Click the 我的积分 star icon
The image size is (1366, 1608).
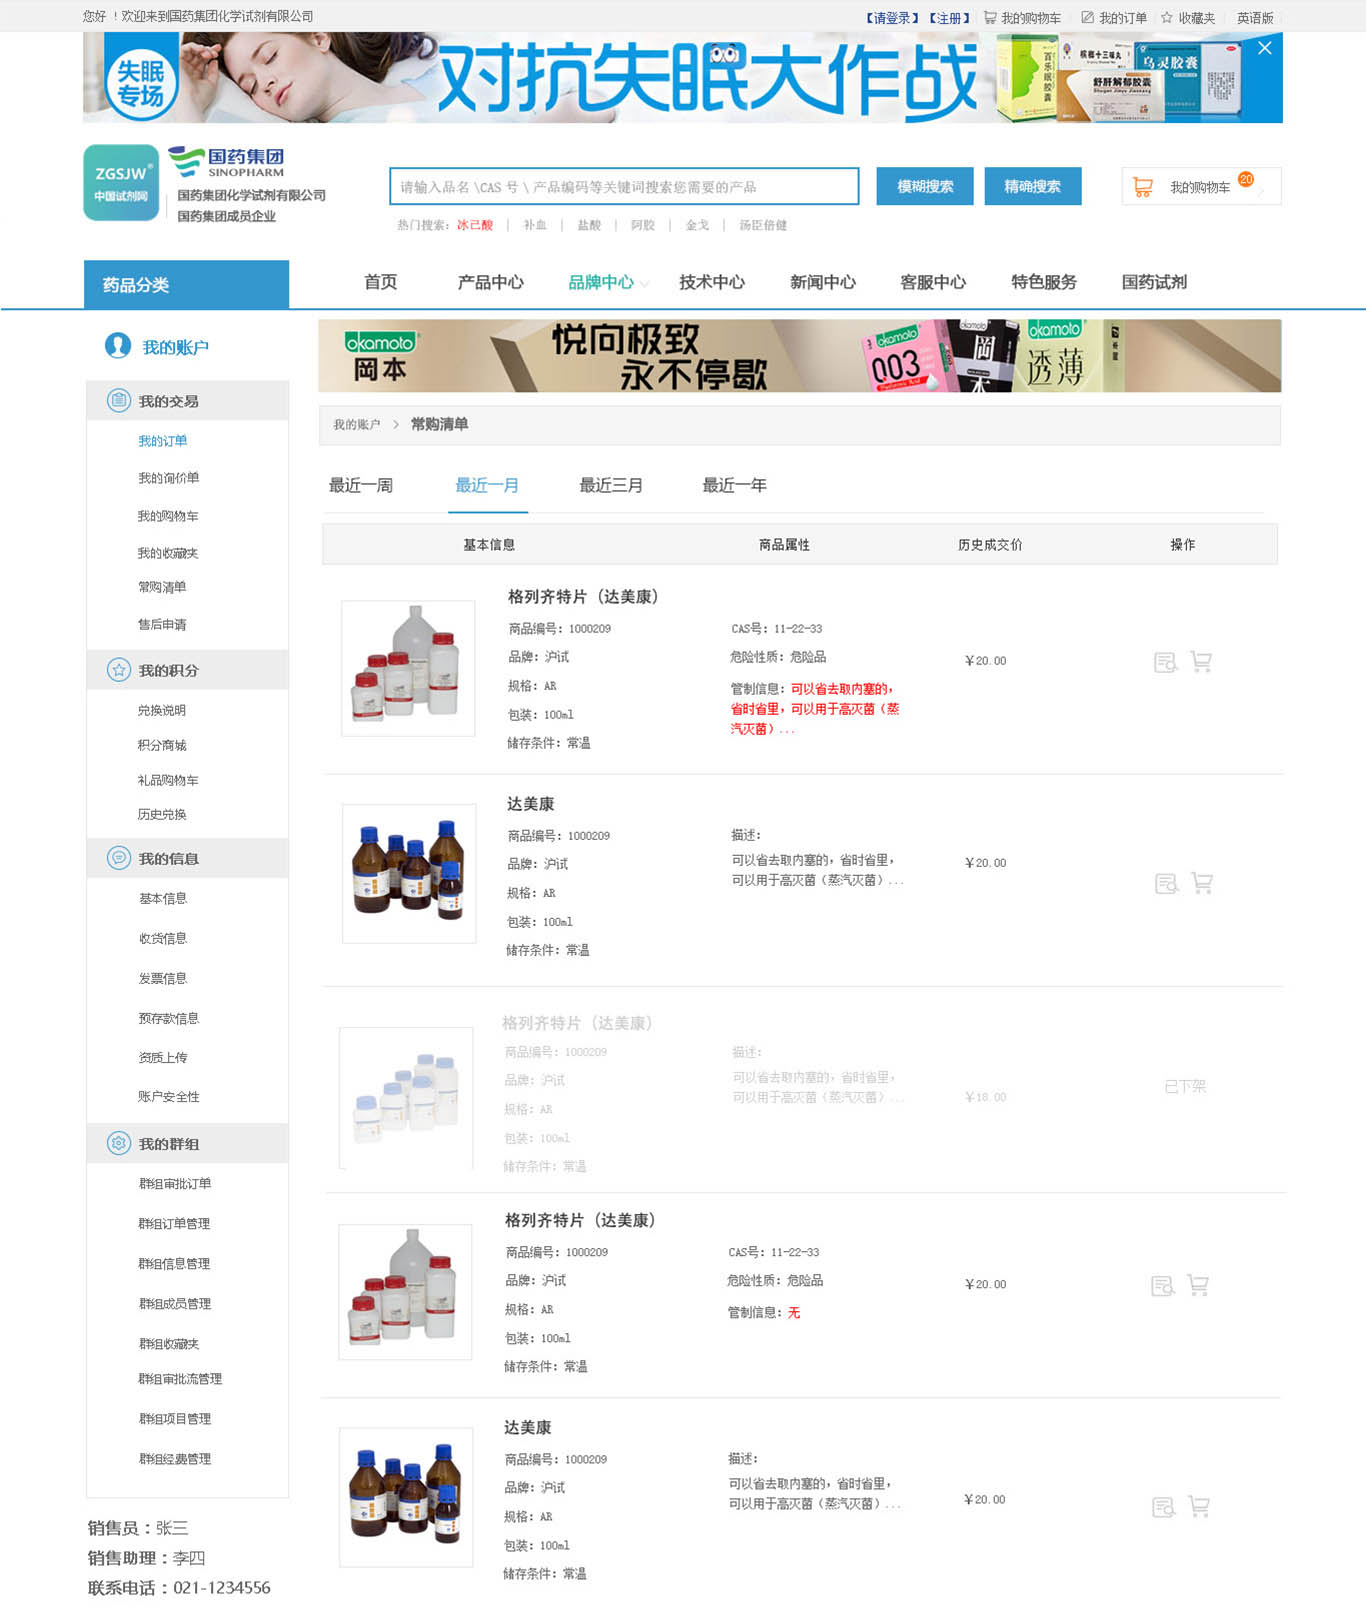click(x=119, y=670)
